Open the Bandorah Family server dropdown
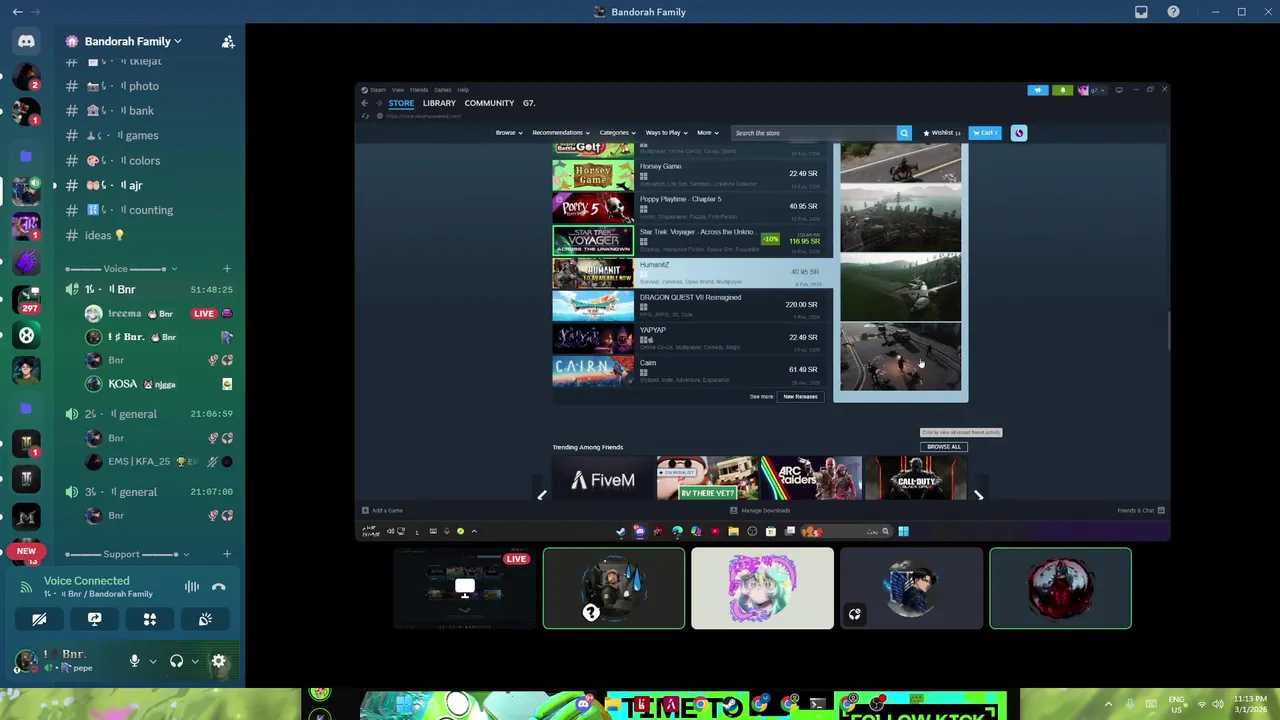This screenshot has height=720, width=1280. pyautogui.click(x=132, y=41)
